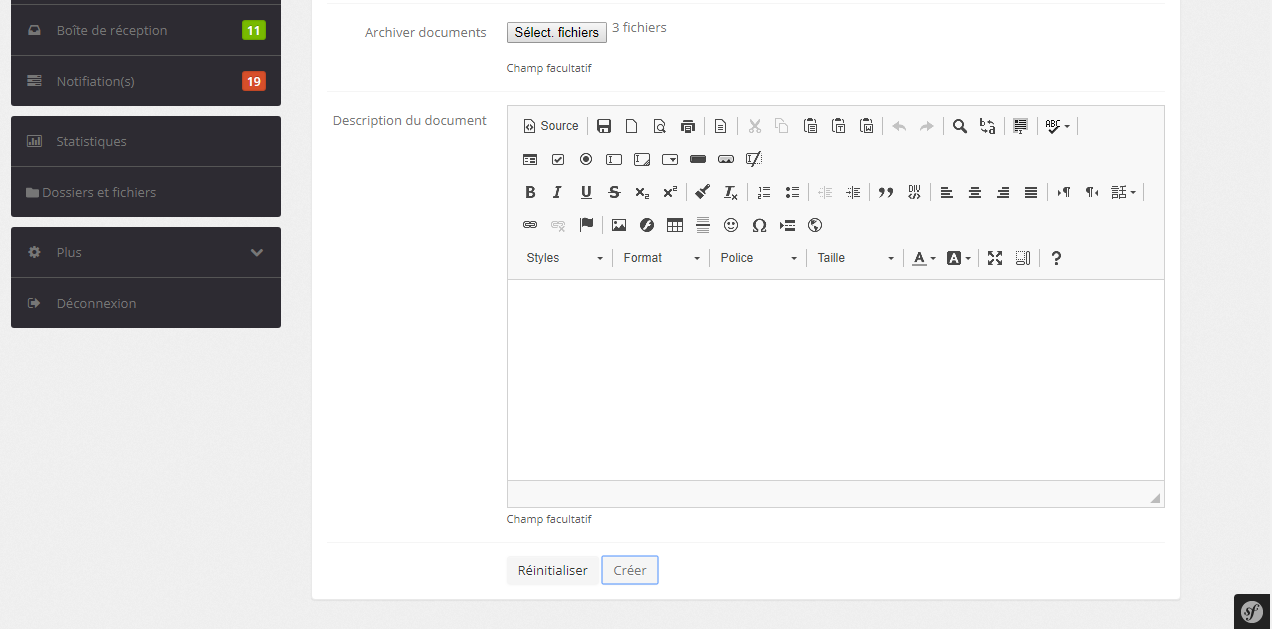The height and width of the screenshot is (629, 1272).
Task: Insert a table using the Table icon
Action: 675,225
